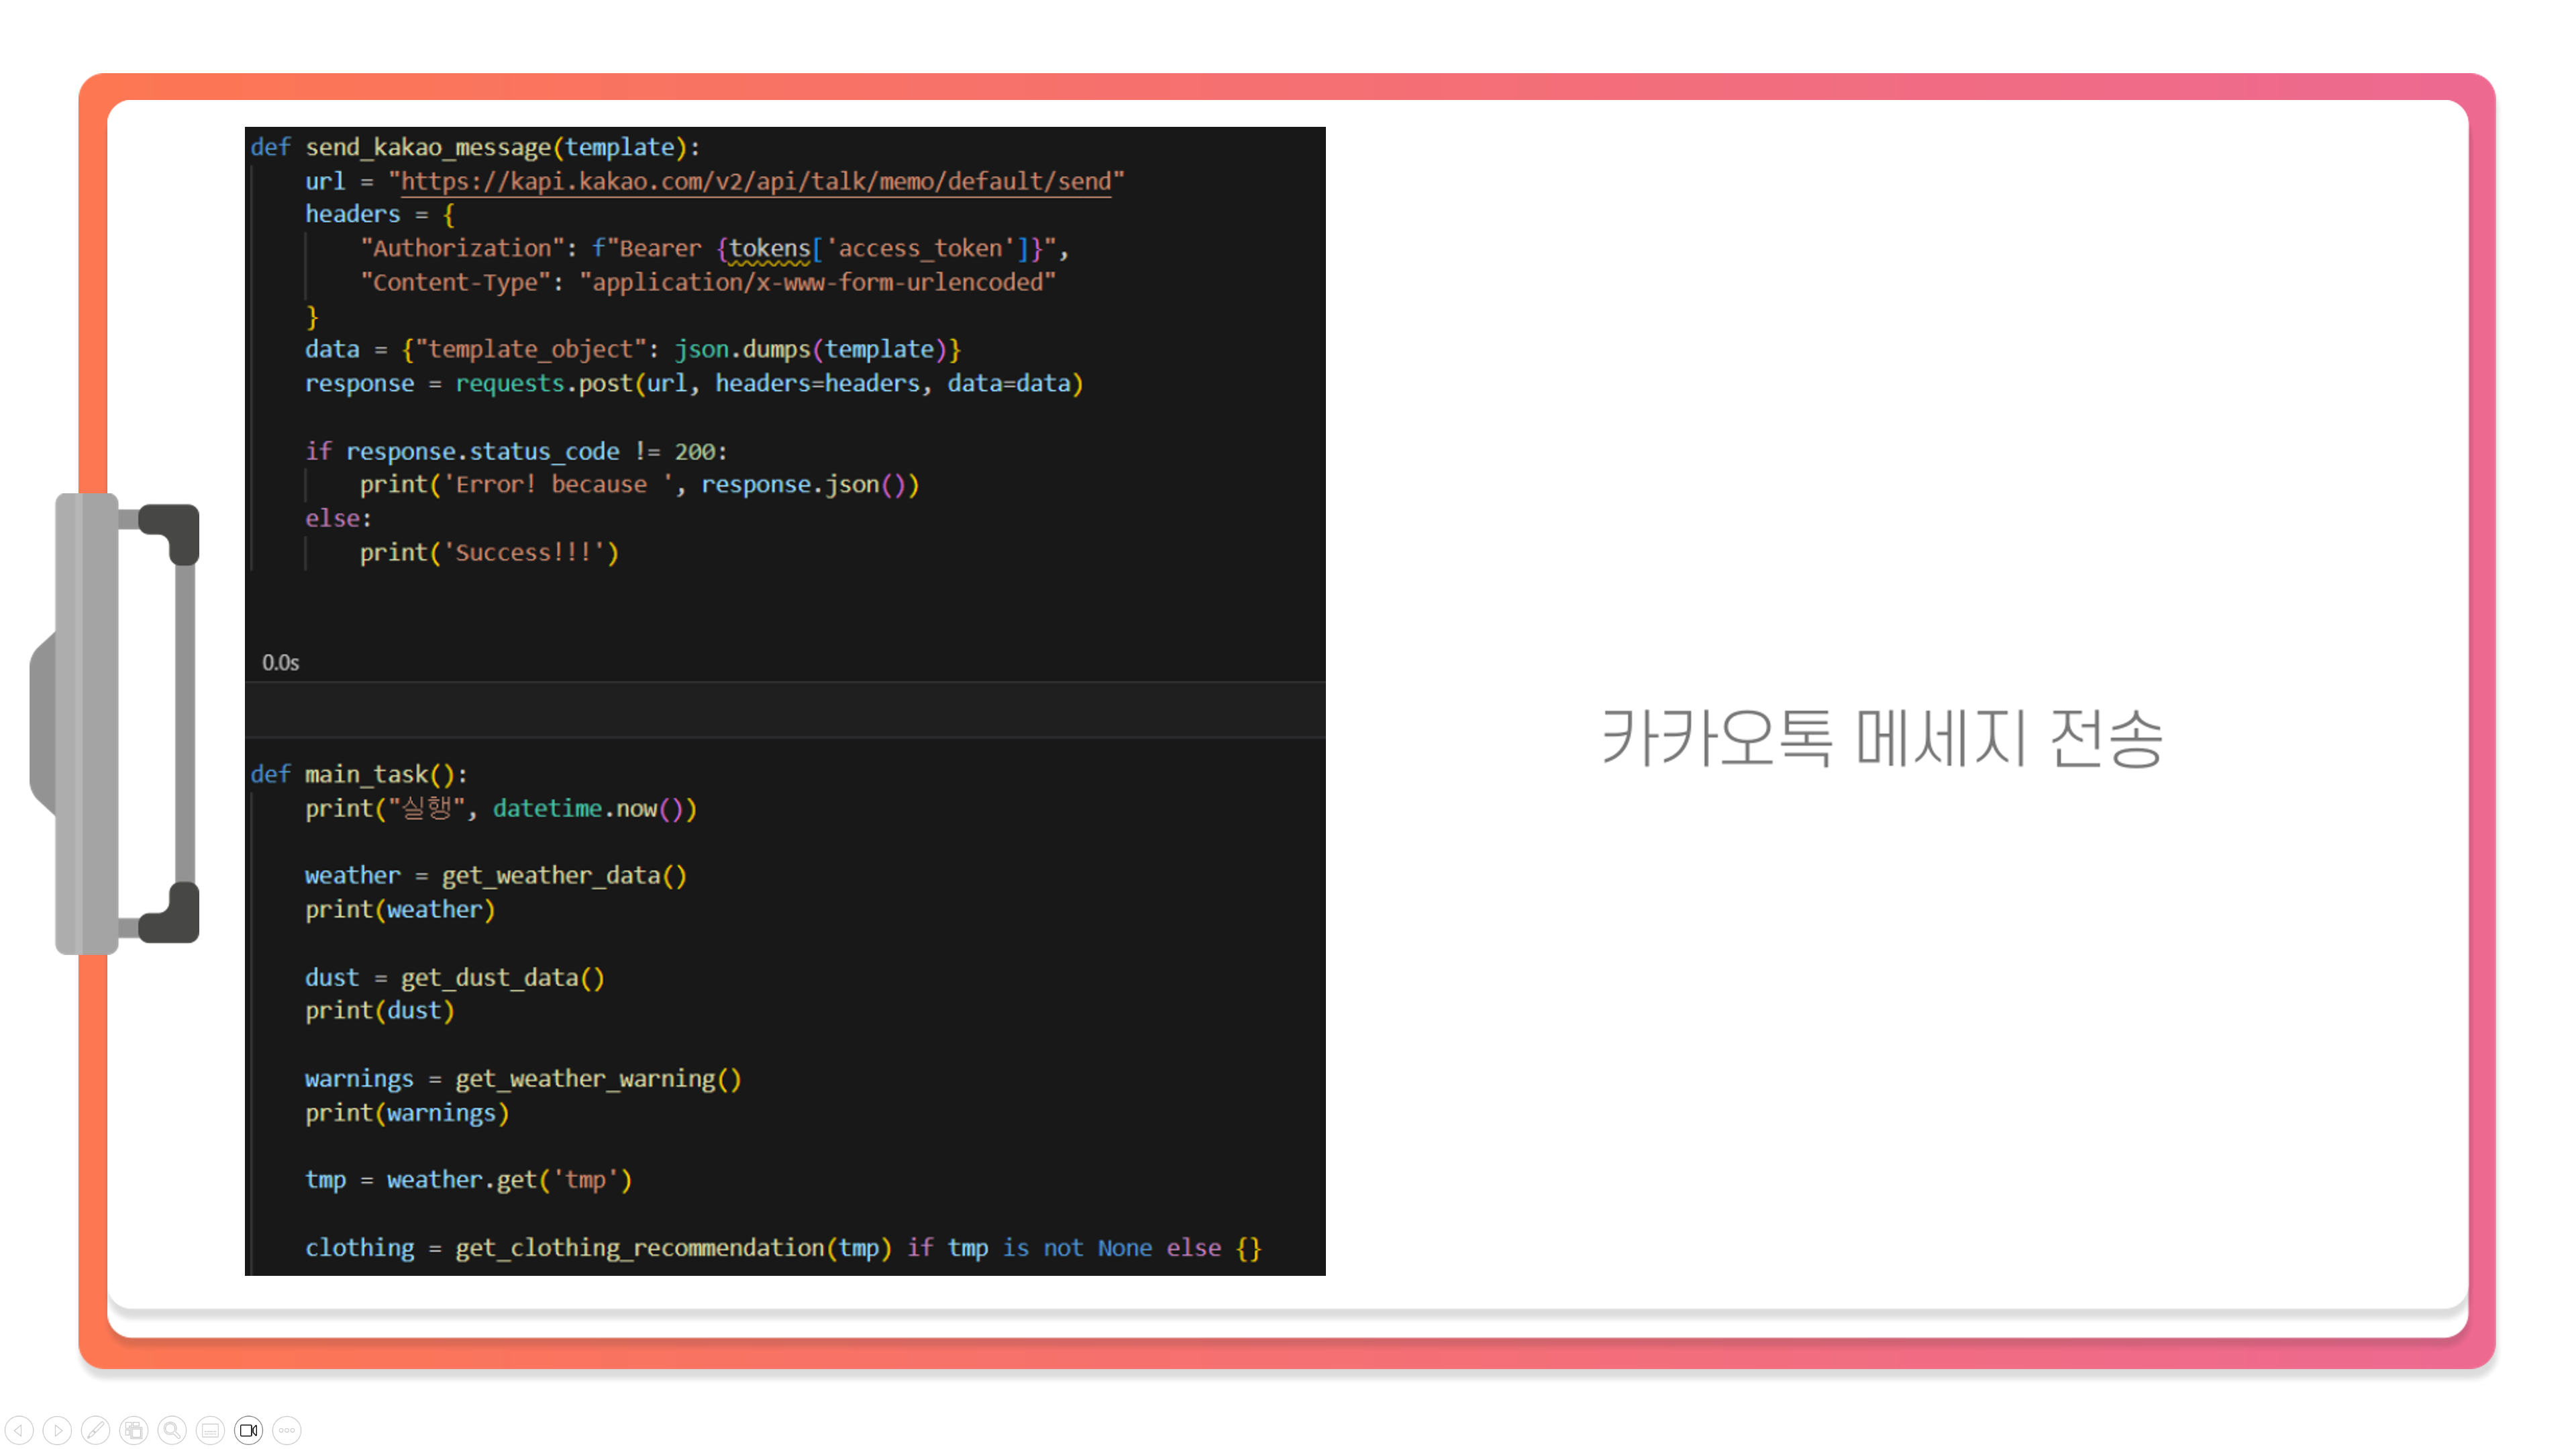Click the 카카오톡 메세지 전송 title text

pyautogui.click(x=1882, y=738)
